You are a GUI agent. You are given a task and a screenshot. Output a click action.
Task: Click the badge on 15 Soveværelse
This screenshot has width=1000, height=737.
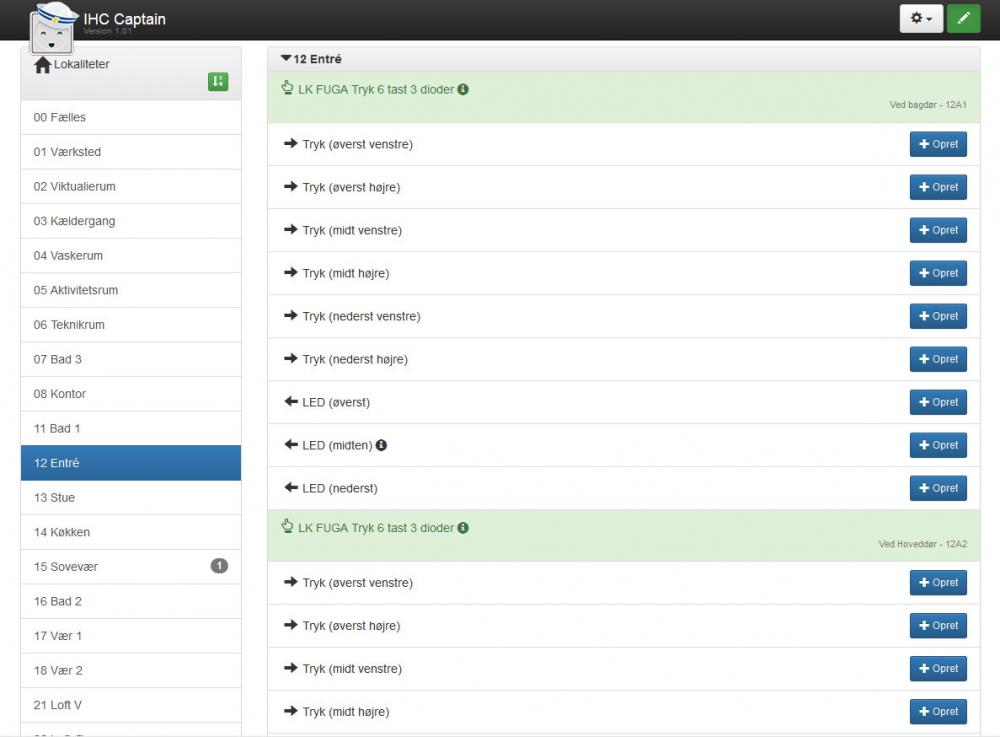(x=219, y=566)
